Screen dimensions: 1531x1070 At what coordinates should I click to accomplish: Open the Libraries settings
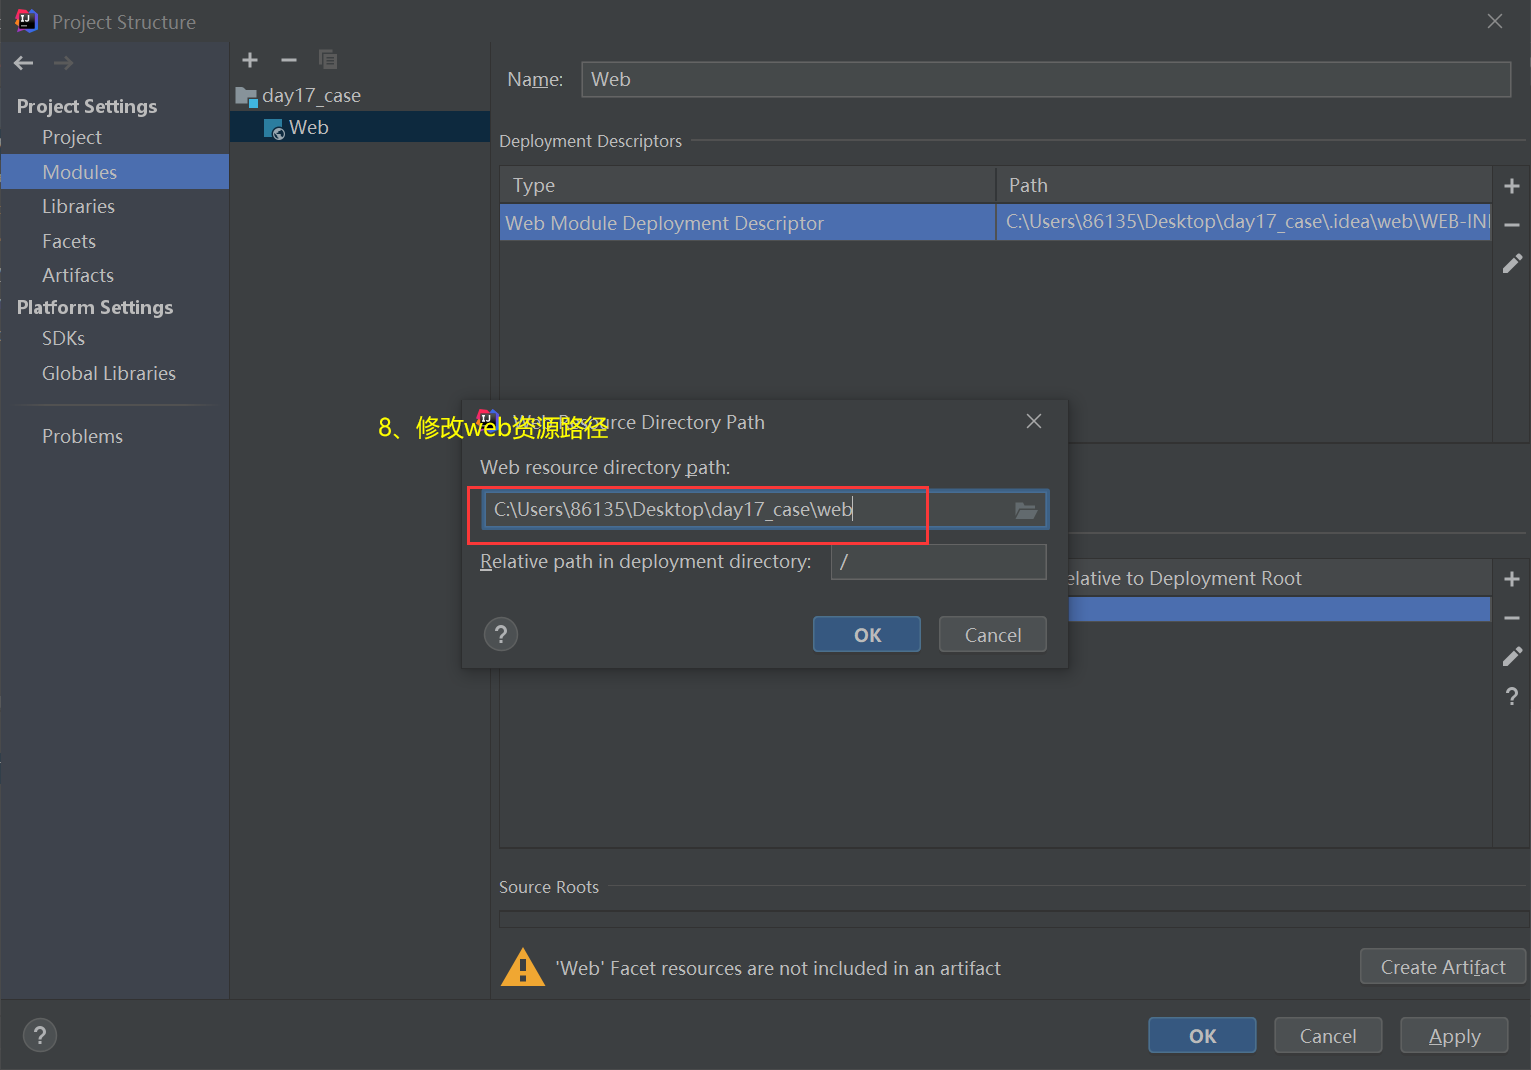tap(78, 206)
